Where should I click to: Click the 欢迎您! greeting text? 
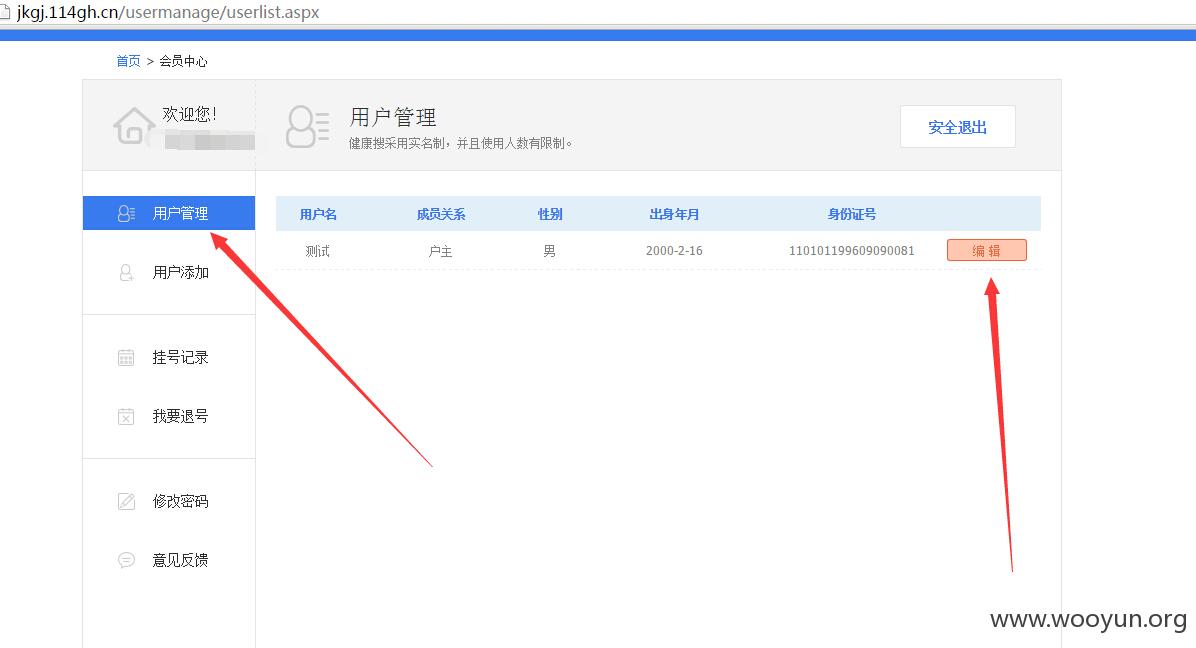point(189,114)
